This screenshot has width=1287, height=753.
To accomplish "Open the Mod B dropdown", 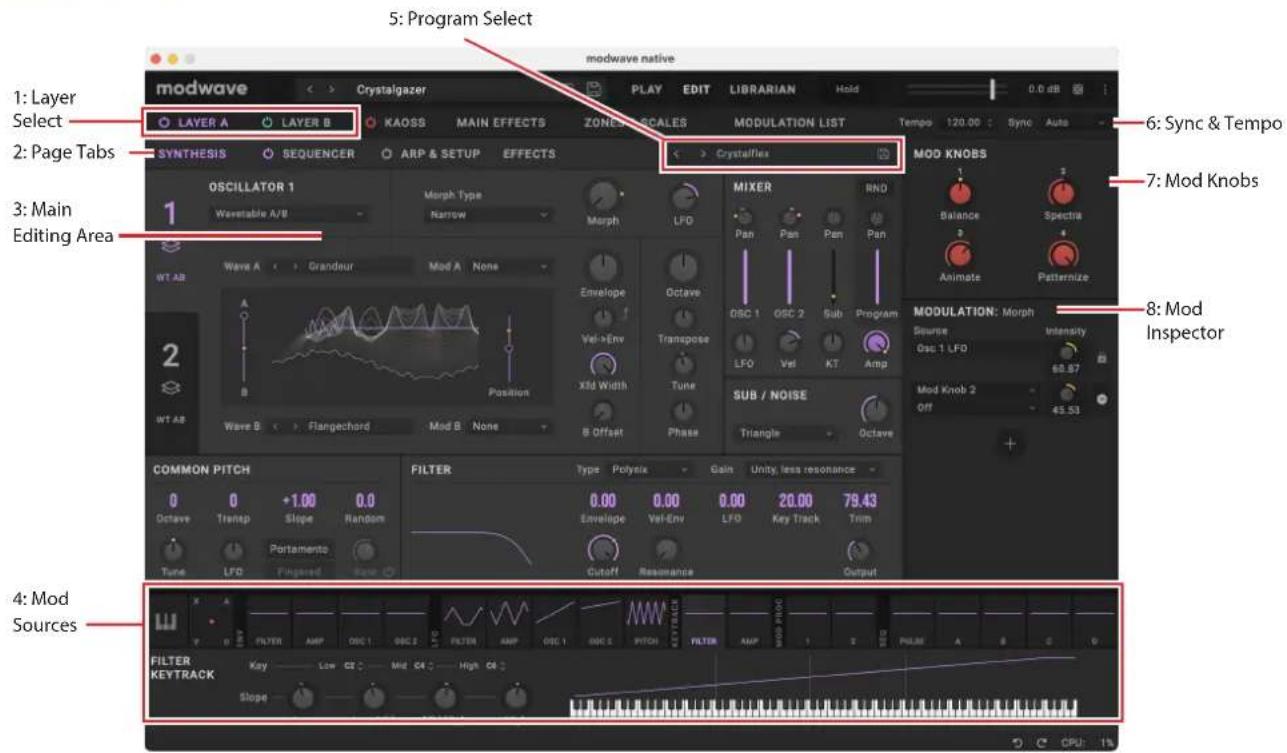I will point(510,426).
